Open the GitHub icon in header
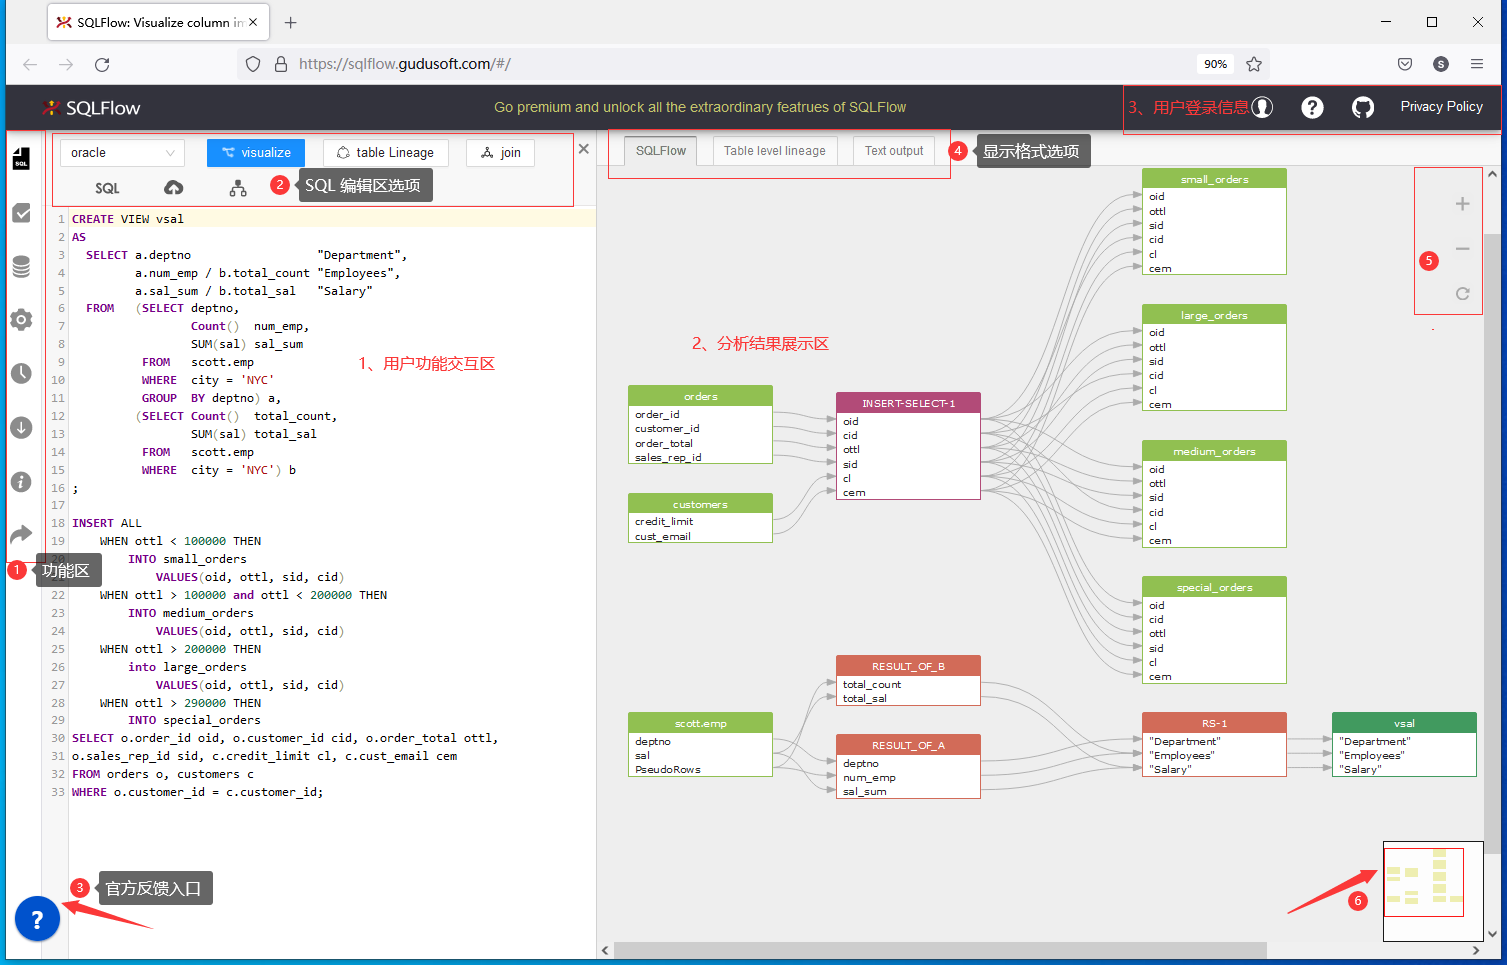Viewport: 1507px width, 965px height. click(1363, 107)
